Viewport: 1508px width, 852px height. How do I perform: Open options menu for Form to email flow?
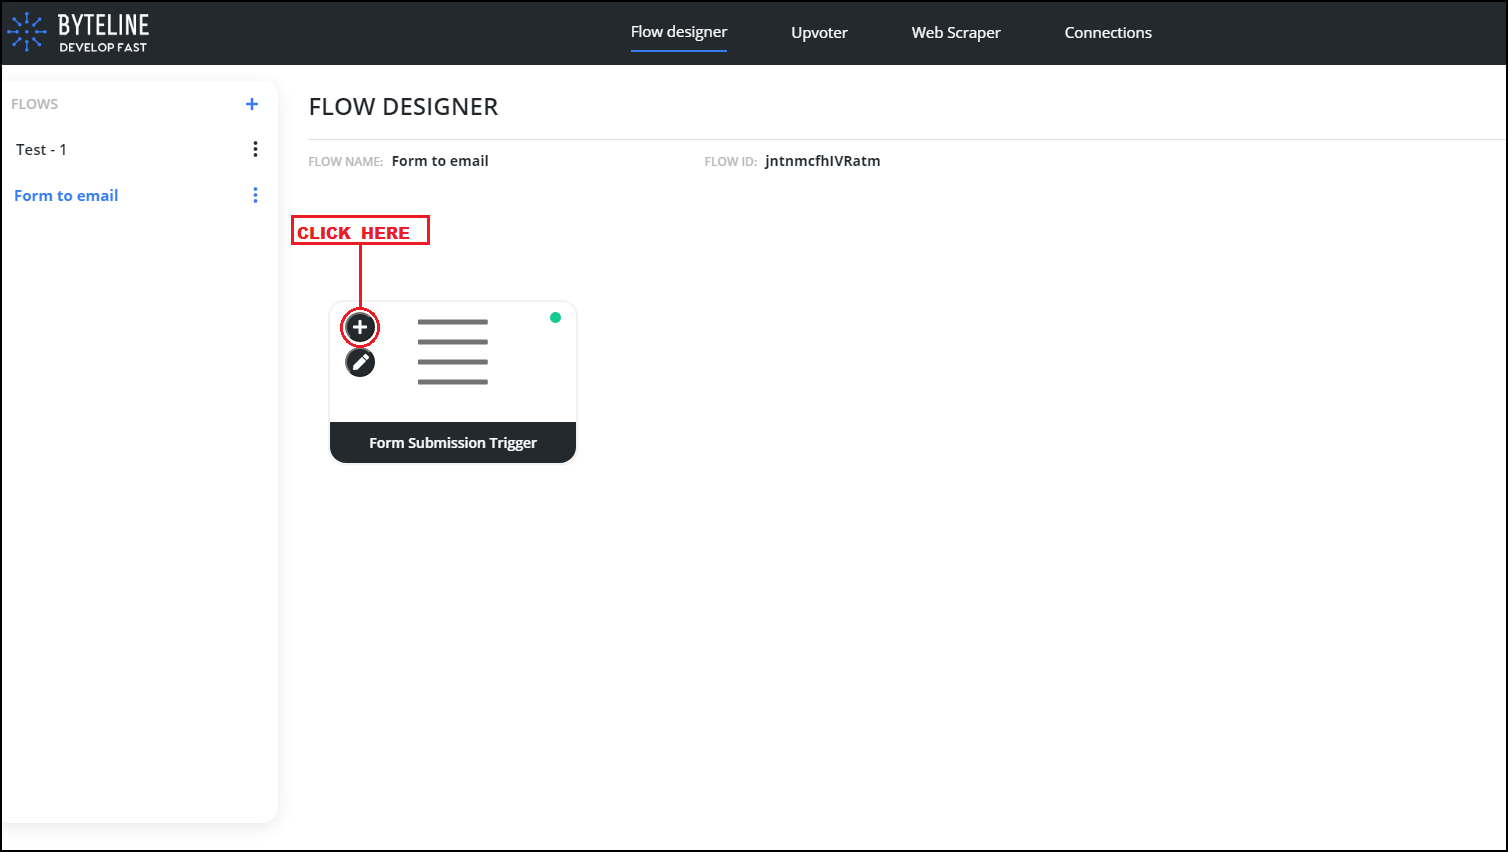(255, 195)
